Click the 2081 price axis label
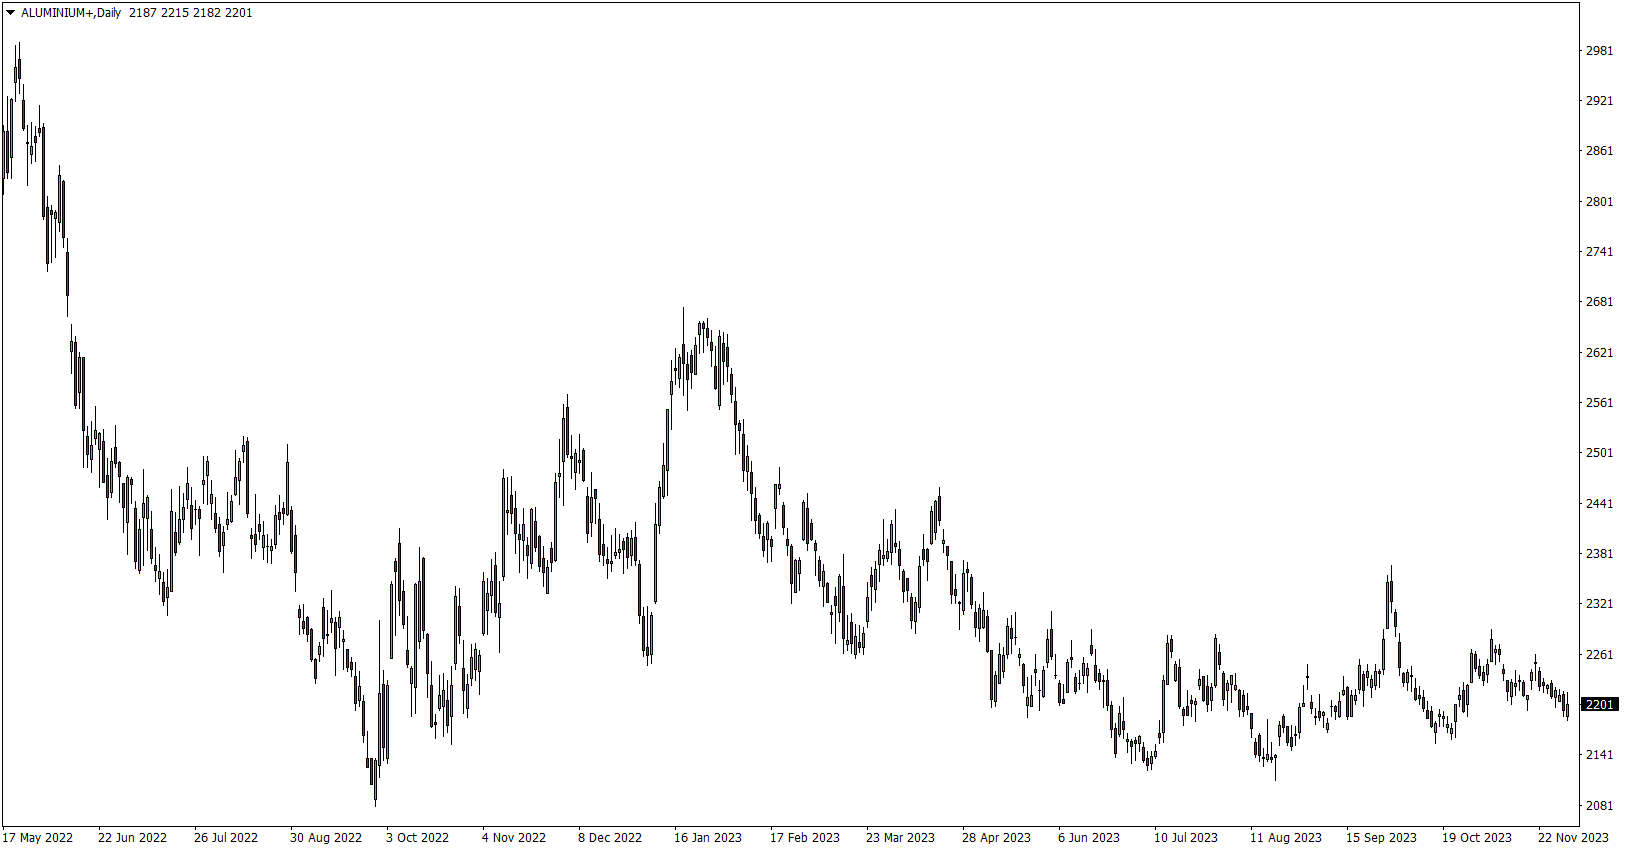Viewport: 1629px width, 850px height. click(x=1599, y=806)
